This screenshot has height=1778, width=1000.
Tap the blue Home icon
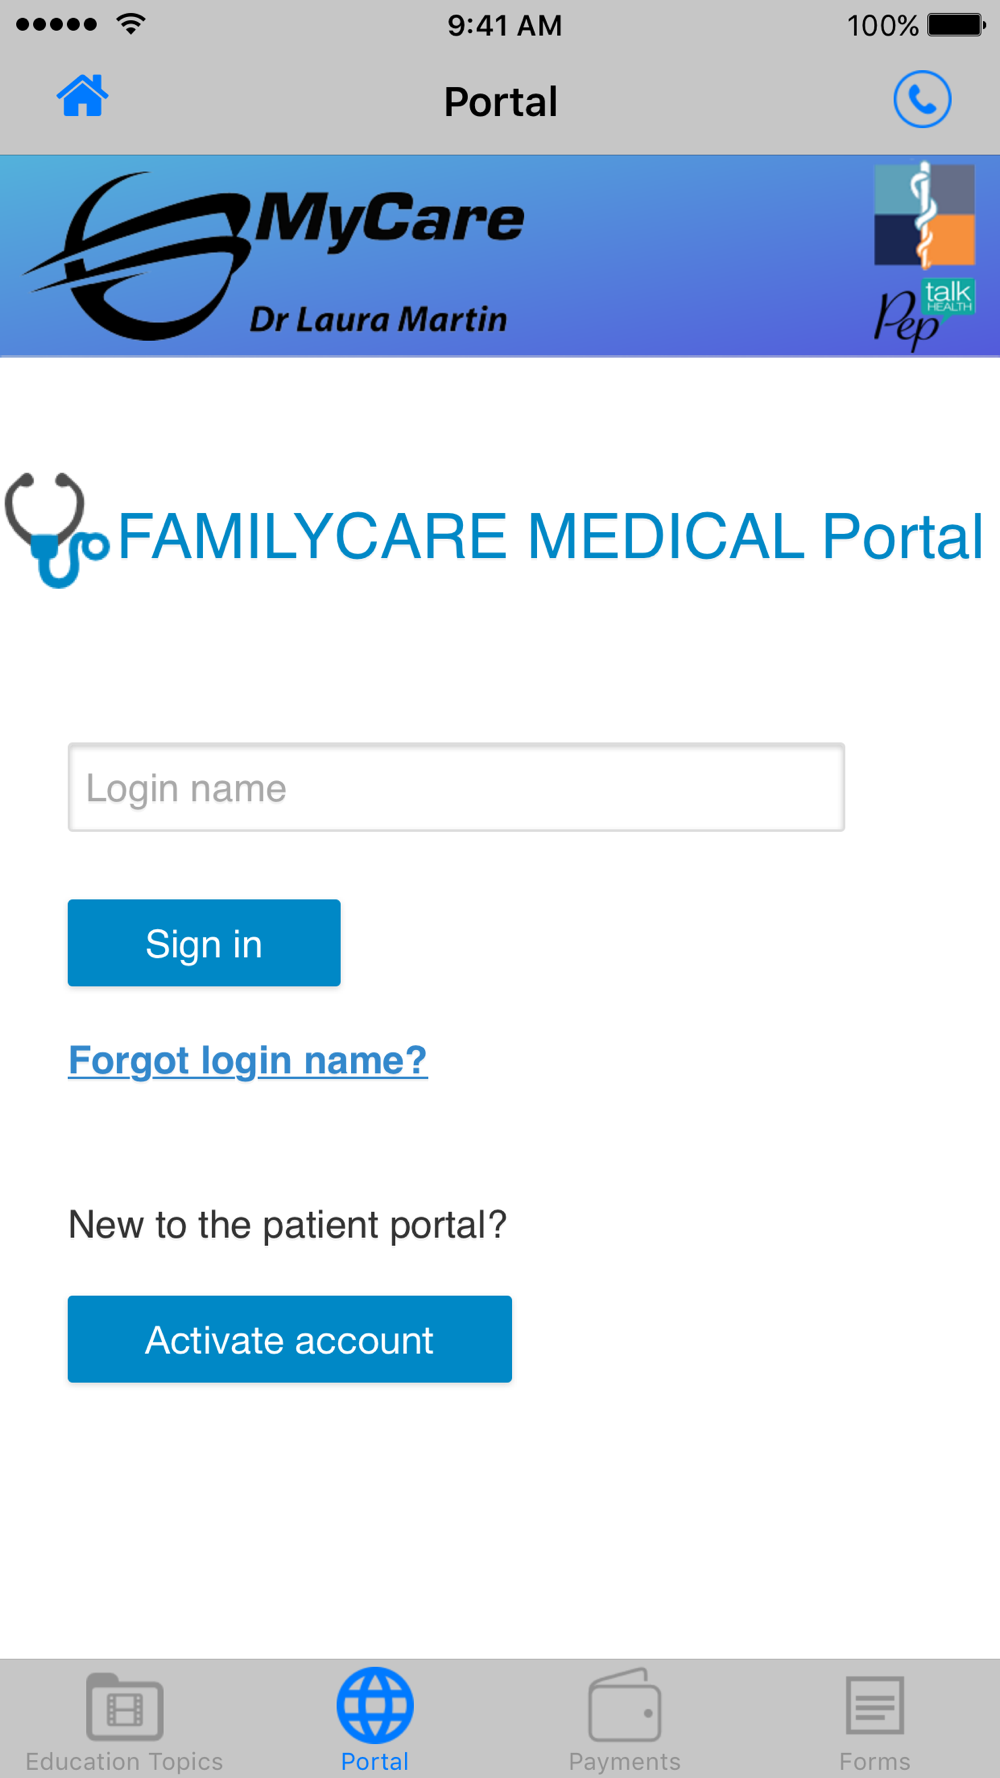(82, 97)
